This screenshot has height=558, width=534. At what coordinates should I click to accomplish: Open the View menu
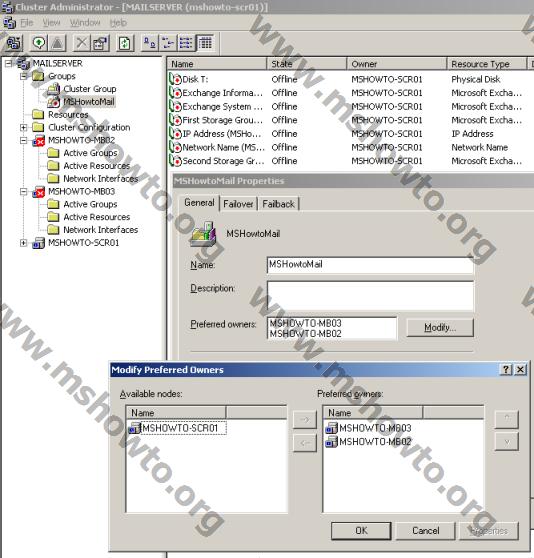(52, 23)
